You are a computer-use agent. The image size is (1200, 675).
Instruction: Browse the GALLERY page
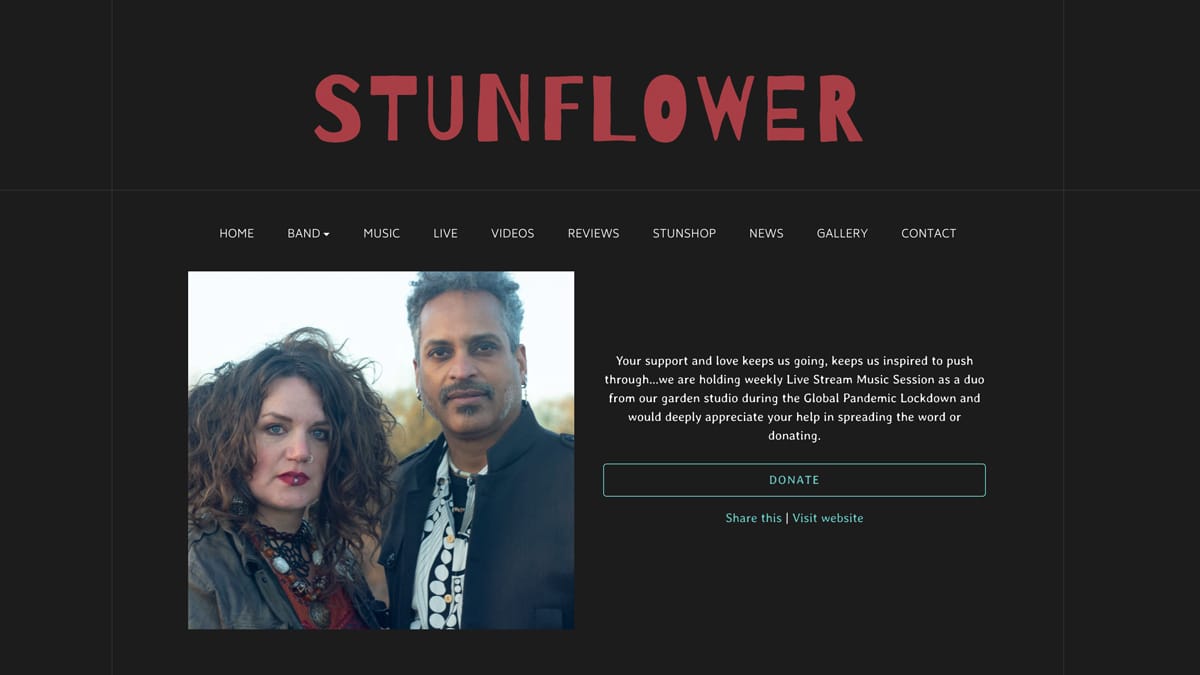coord(842,233)
